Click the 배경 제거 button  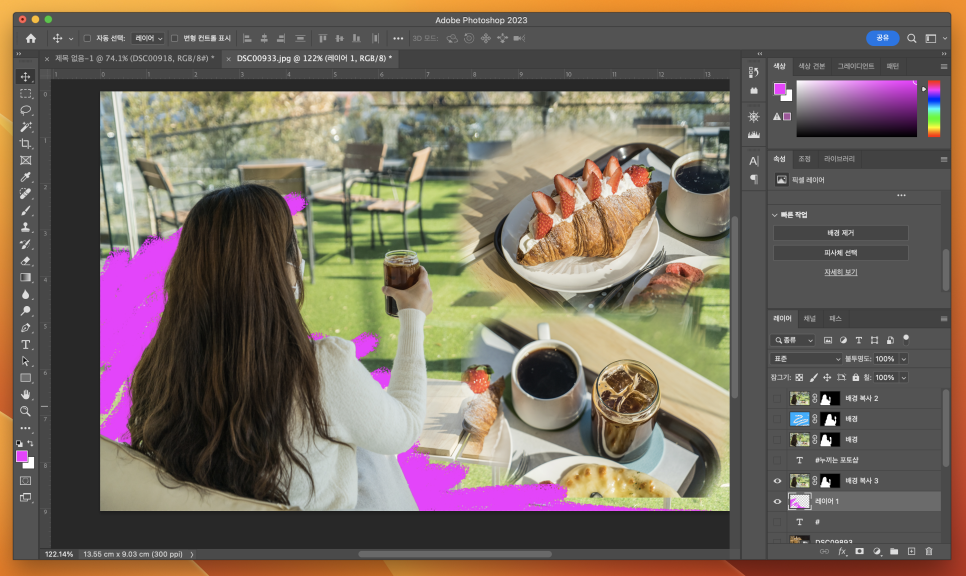pyautogui.click(x=841, y=233)
